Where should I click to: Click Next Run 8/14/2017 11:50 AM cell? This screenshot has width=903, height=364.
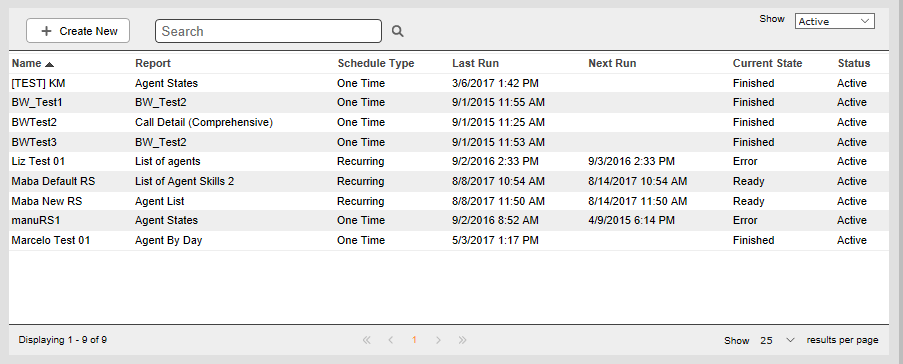pyautogui.click(x=638, y=201)
